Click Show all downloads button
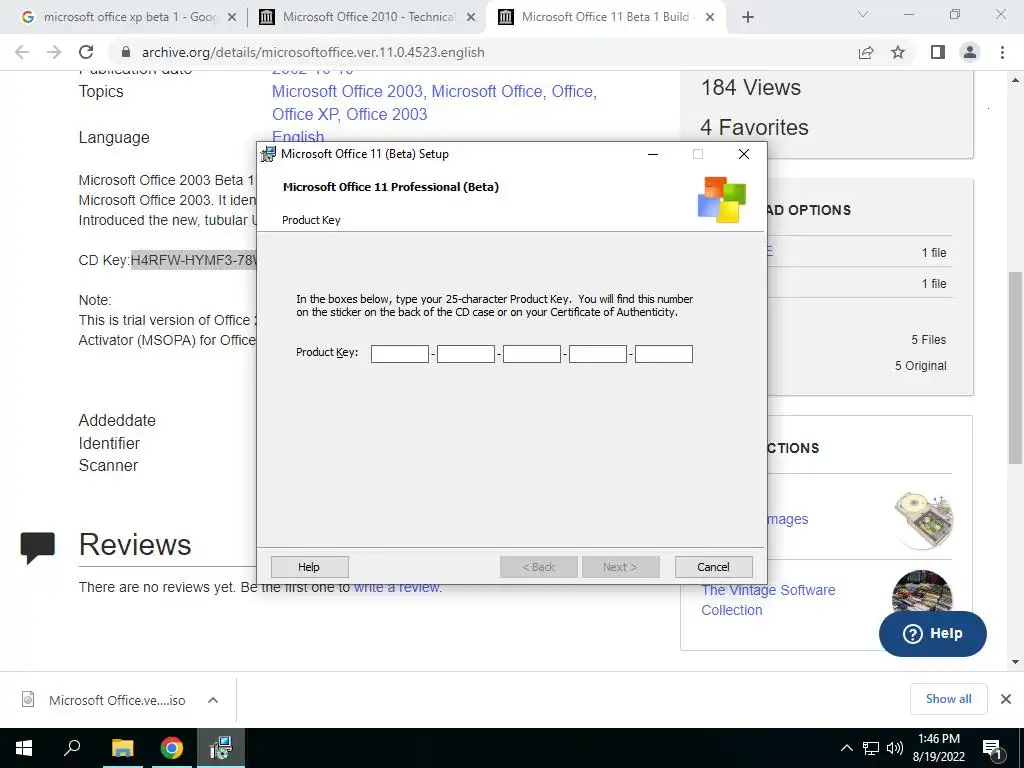The width and height of the screenshot is (1024, 768). (x=948, y=699)
